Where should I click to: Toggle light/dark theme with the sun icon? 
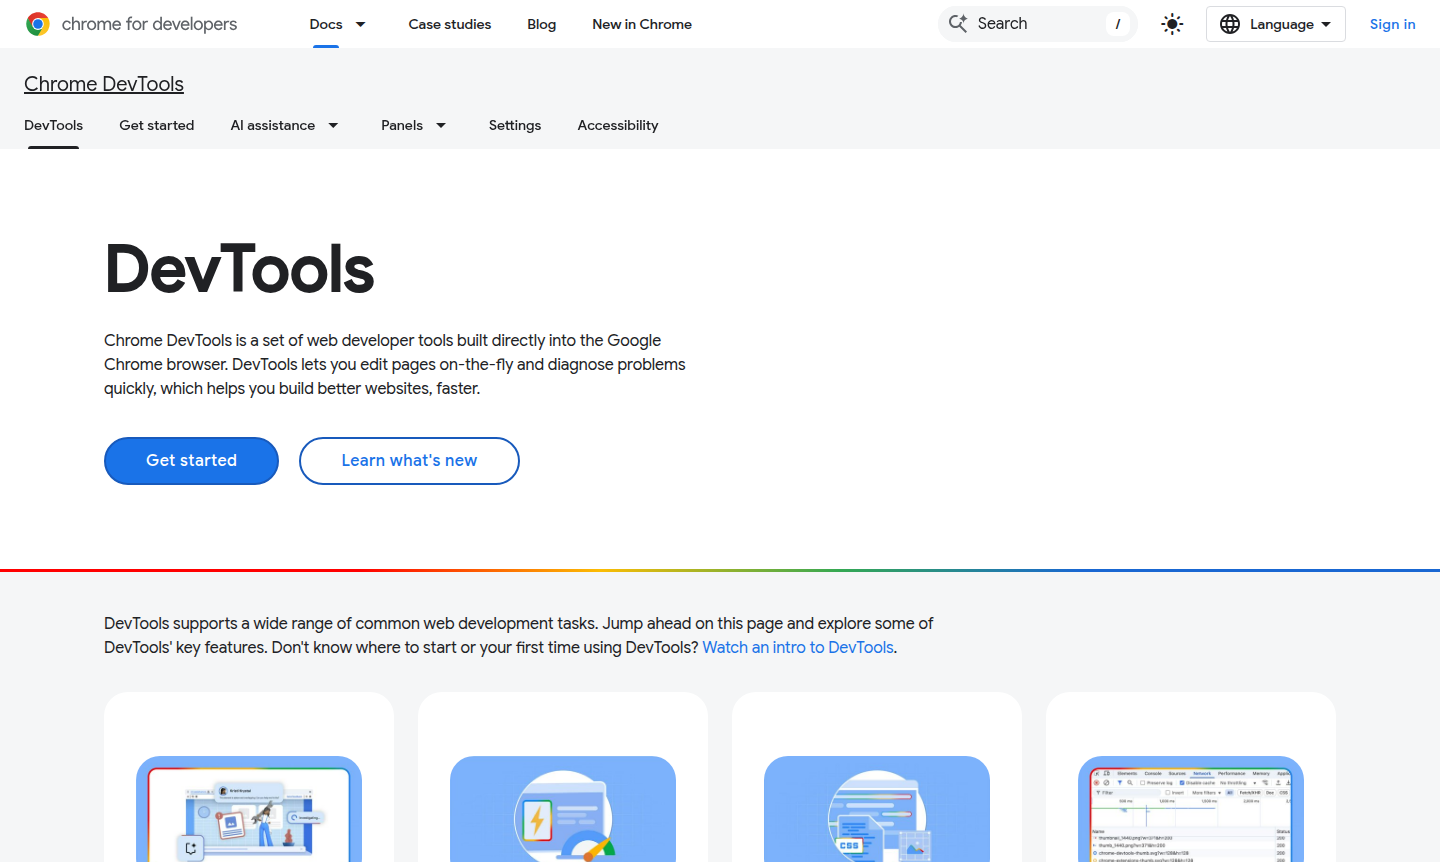coord(1171,24)
